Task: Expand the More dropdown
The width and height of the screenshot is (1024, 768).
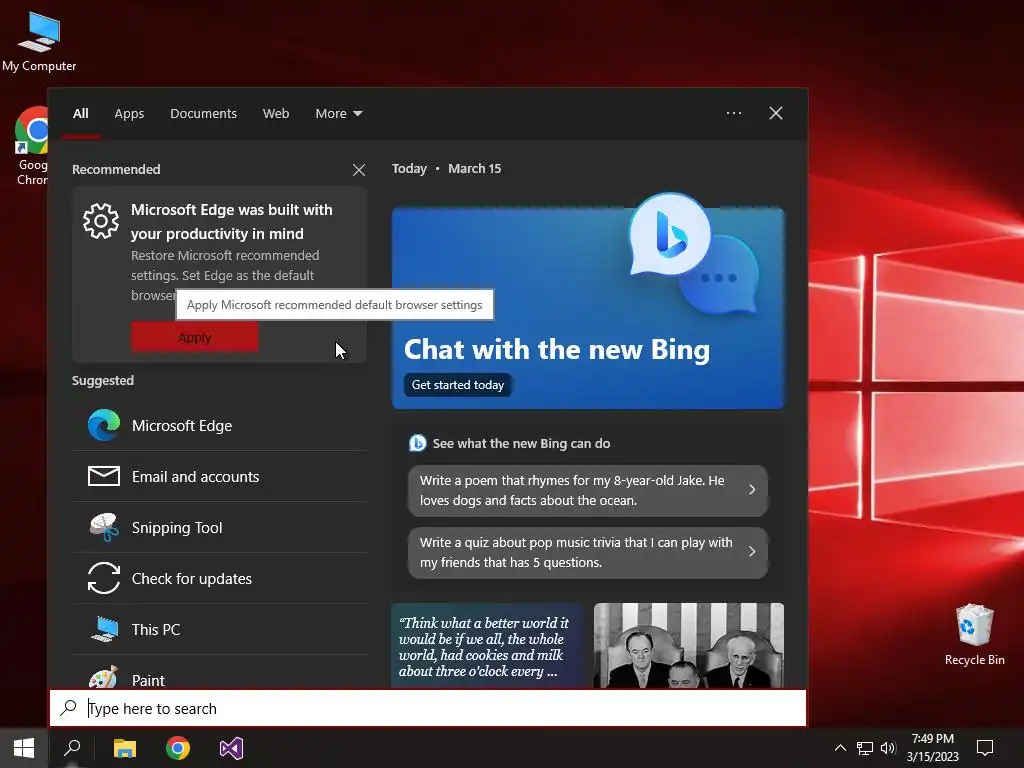Action: [338, 114]
